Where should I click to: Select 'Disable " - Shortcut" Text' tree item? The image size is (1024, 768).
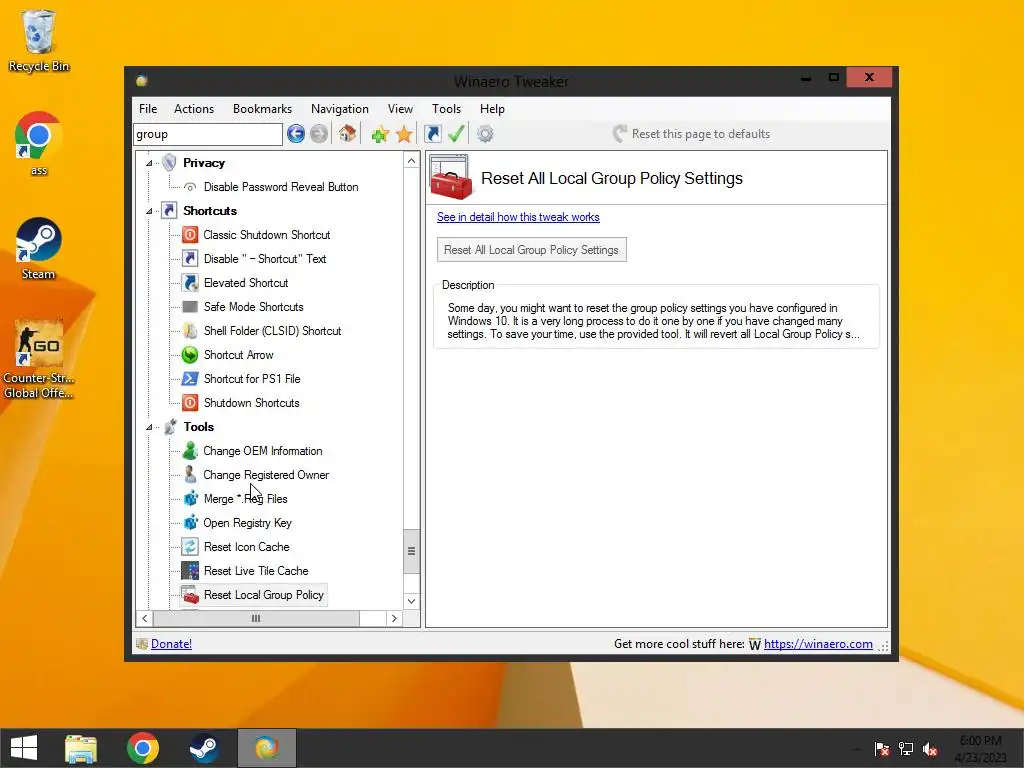click(x=264, y=259)
